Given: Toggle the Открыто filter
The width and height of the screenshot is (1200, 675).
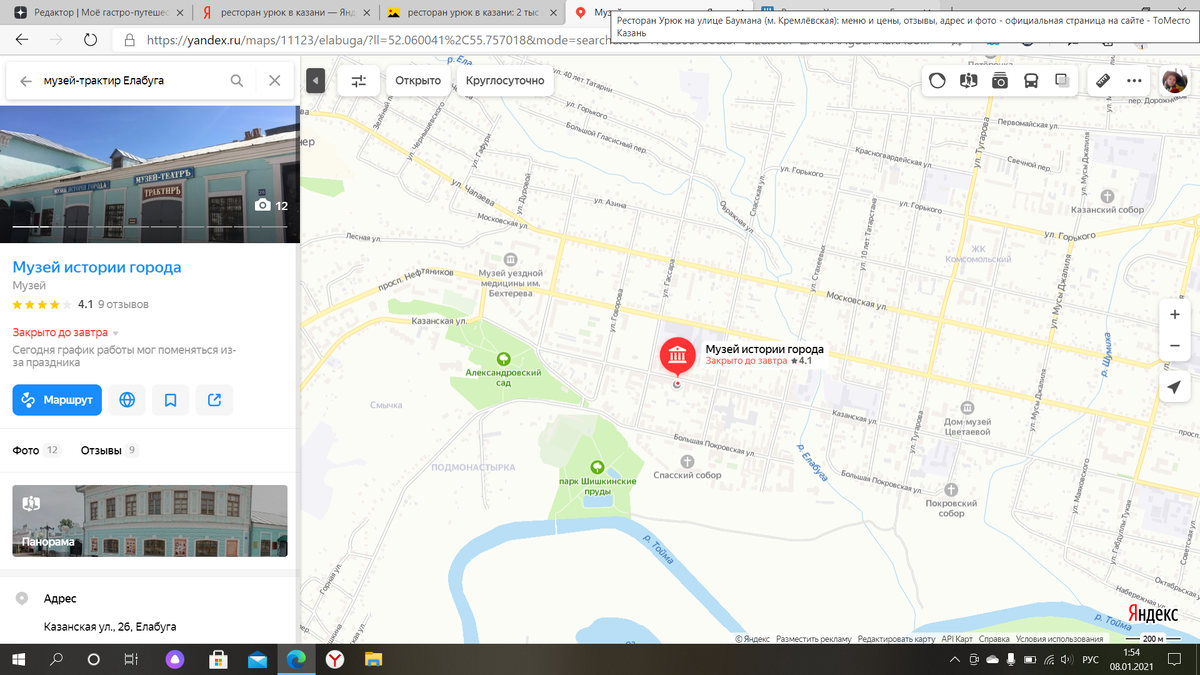Looking at the screenshot, I should [418, 81].
